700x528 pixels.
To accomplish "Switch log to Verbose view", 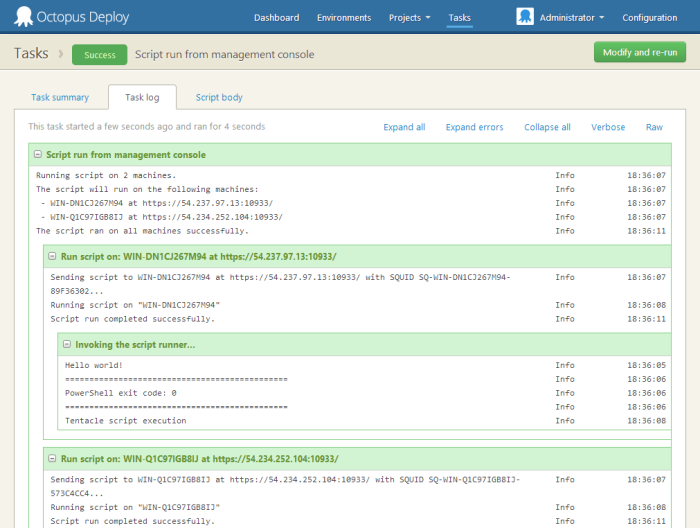I will coord(608,128).
